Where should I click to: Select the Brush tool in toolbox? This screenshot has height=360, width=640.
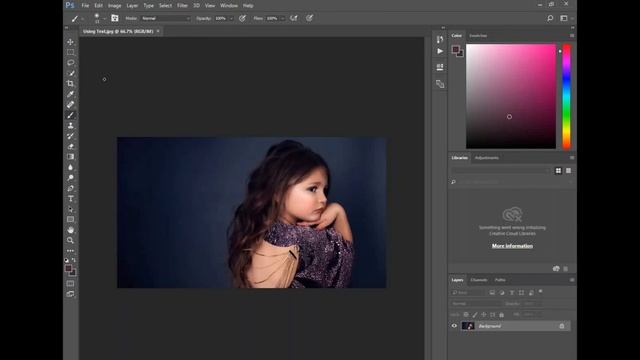point(70,115)
